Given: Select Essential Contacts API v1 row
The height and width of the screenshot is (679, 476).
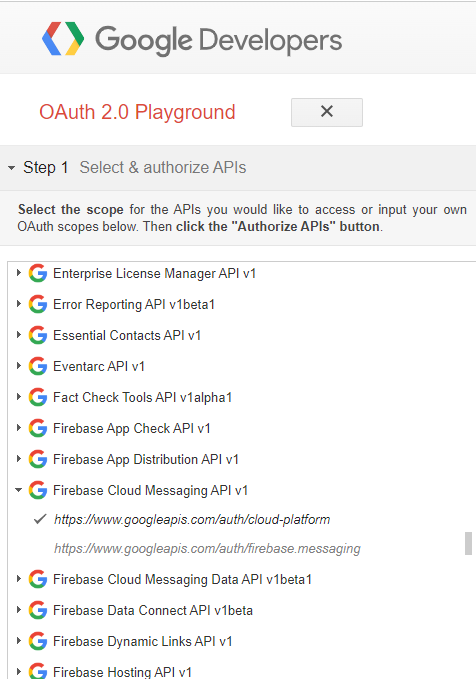Looking at the screenshot, I should pyautogui.click(x=127, y=335).
